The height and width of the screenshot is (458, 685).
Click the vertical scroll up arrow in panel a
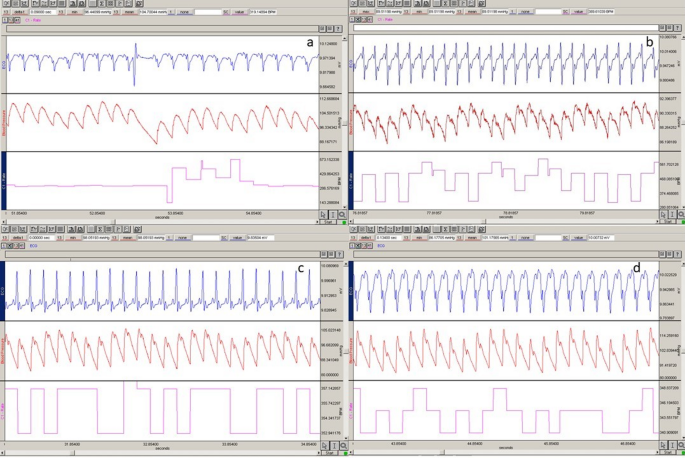point(345,38)
